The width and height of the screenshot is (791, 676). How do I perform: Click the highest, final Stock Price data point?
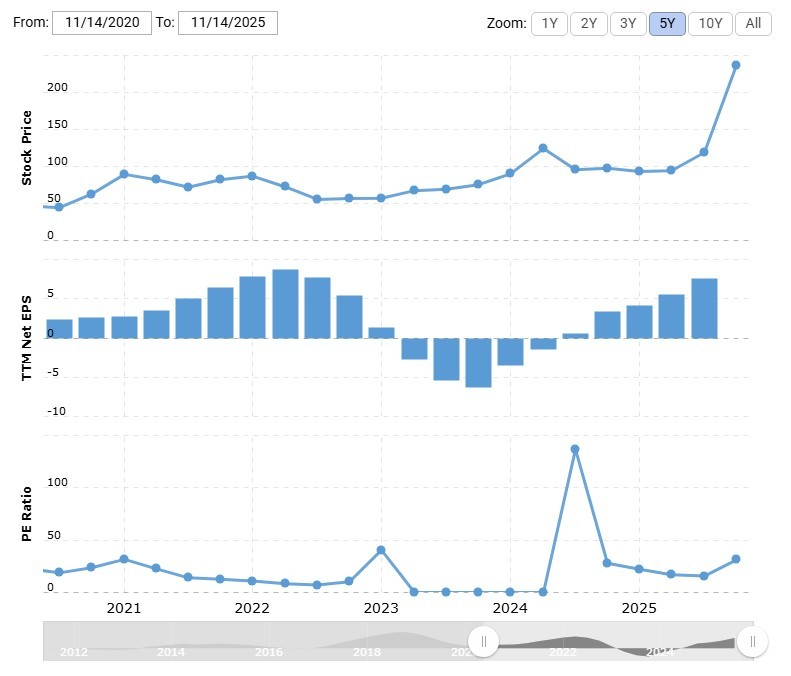[x=736, y=65]
